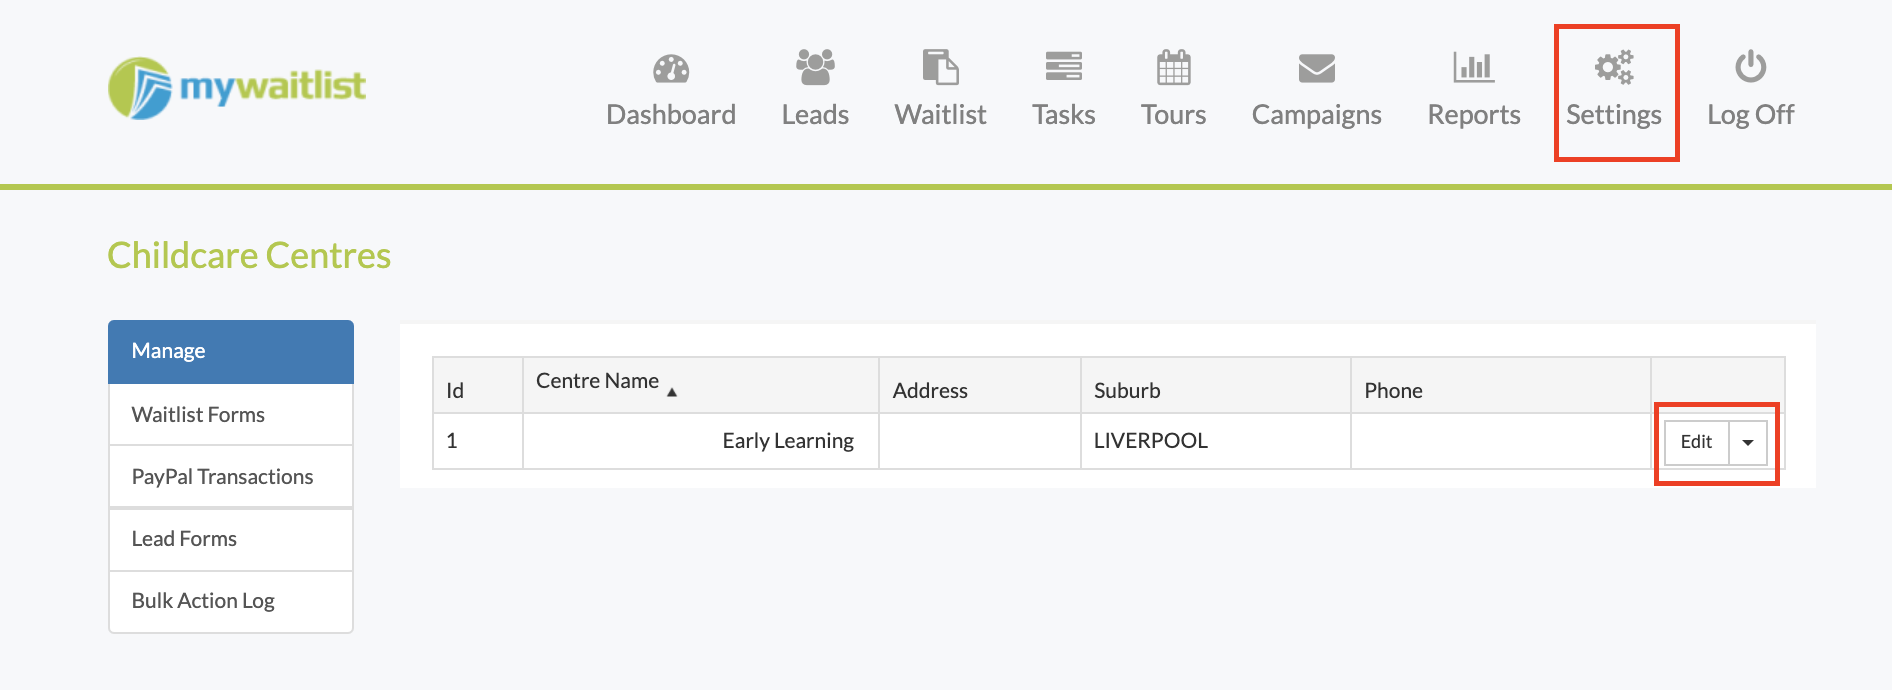Screen dimensions: 1892x690
Task: Click the 'Childcare Centres' page heading
Action: coord(249,256)
